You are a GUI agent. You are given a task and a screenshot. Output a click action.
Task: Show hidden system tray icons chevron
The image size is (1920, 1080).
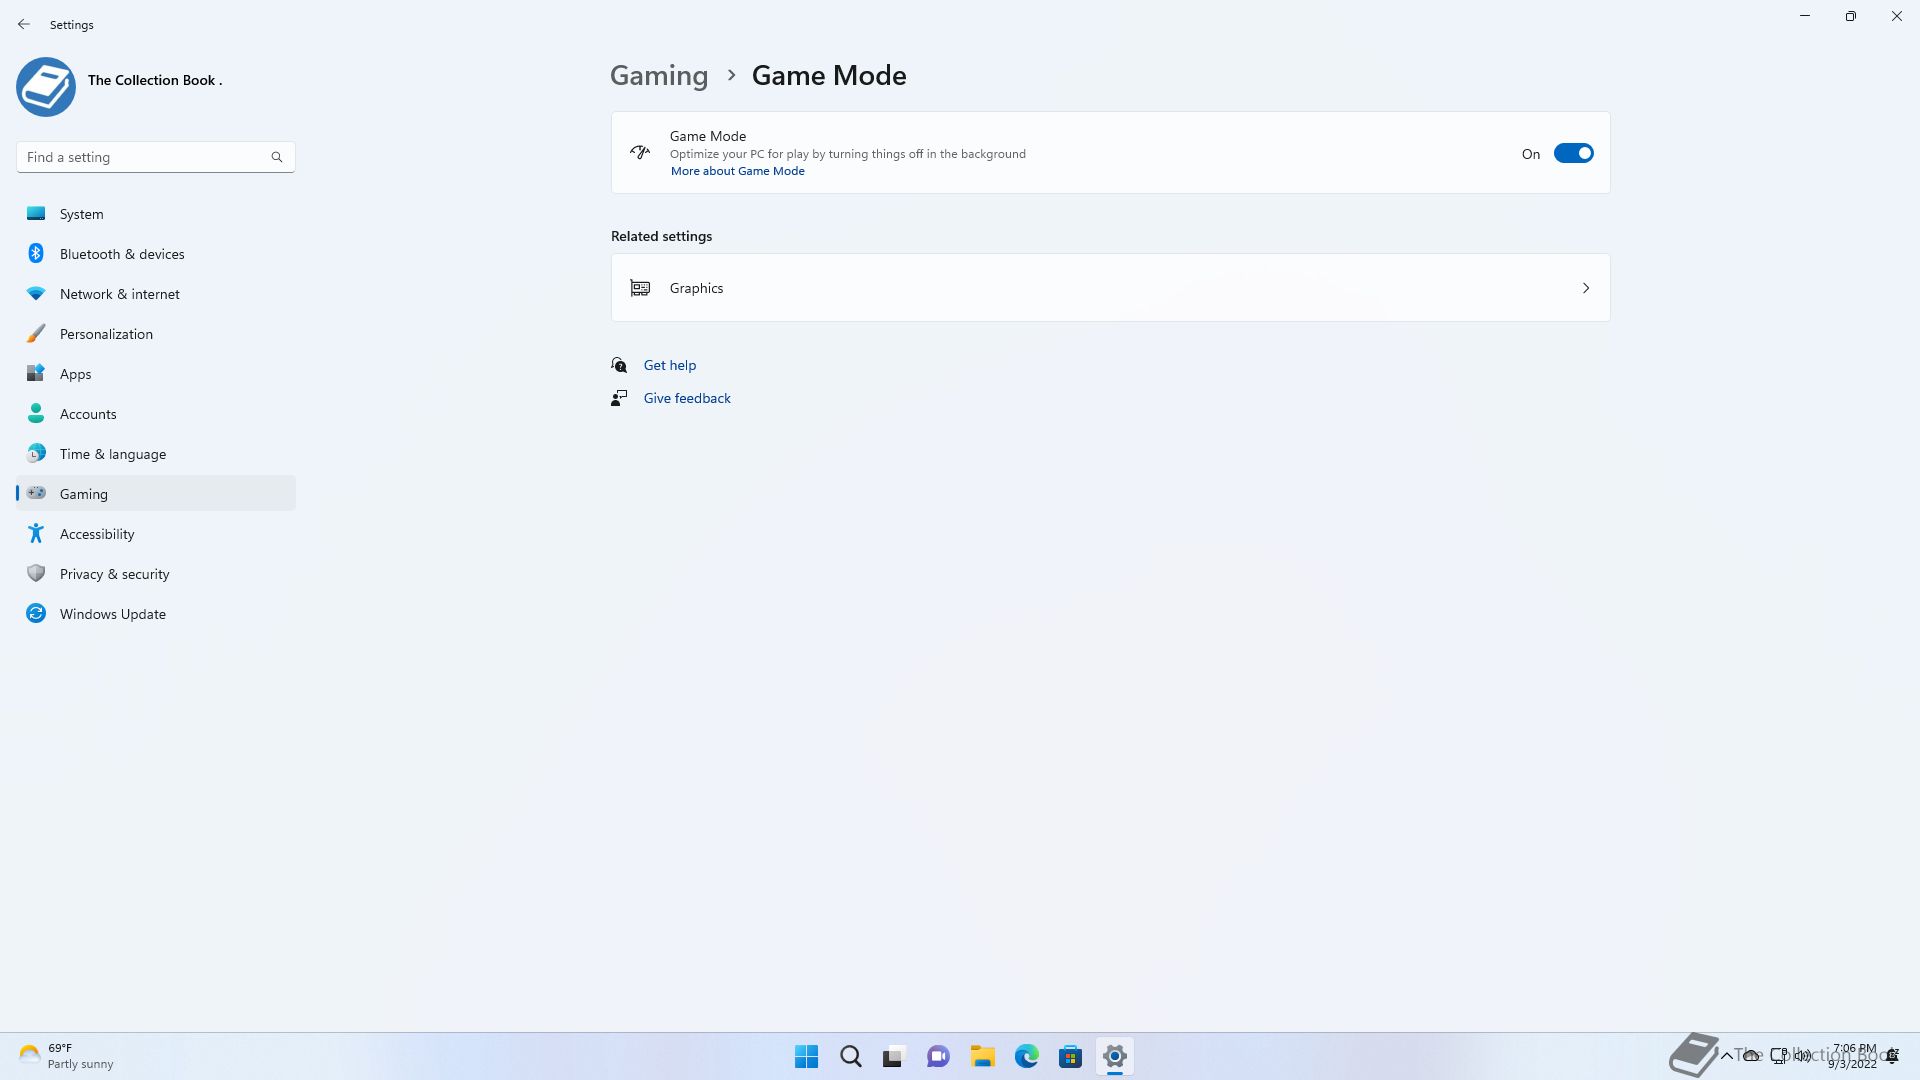pyautogui.click(x=1726, y=1055)
